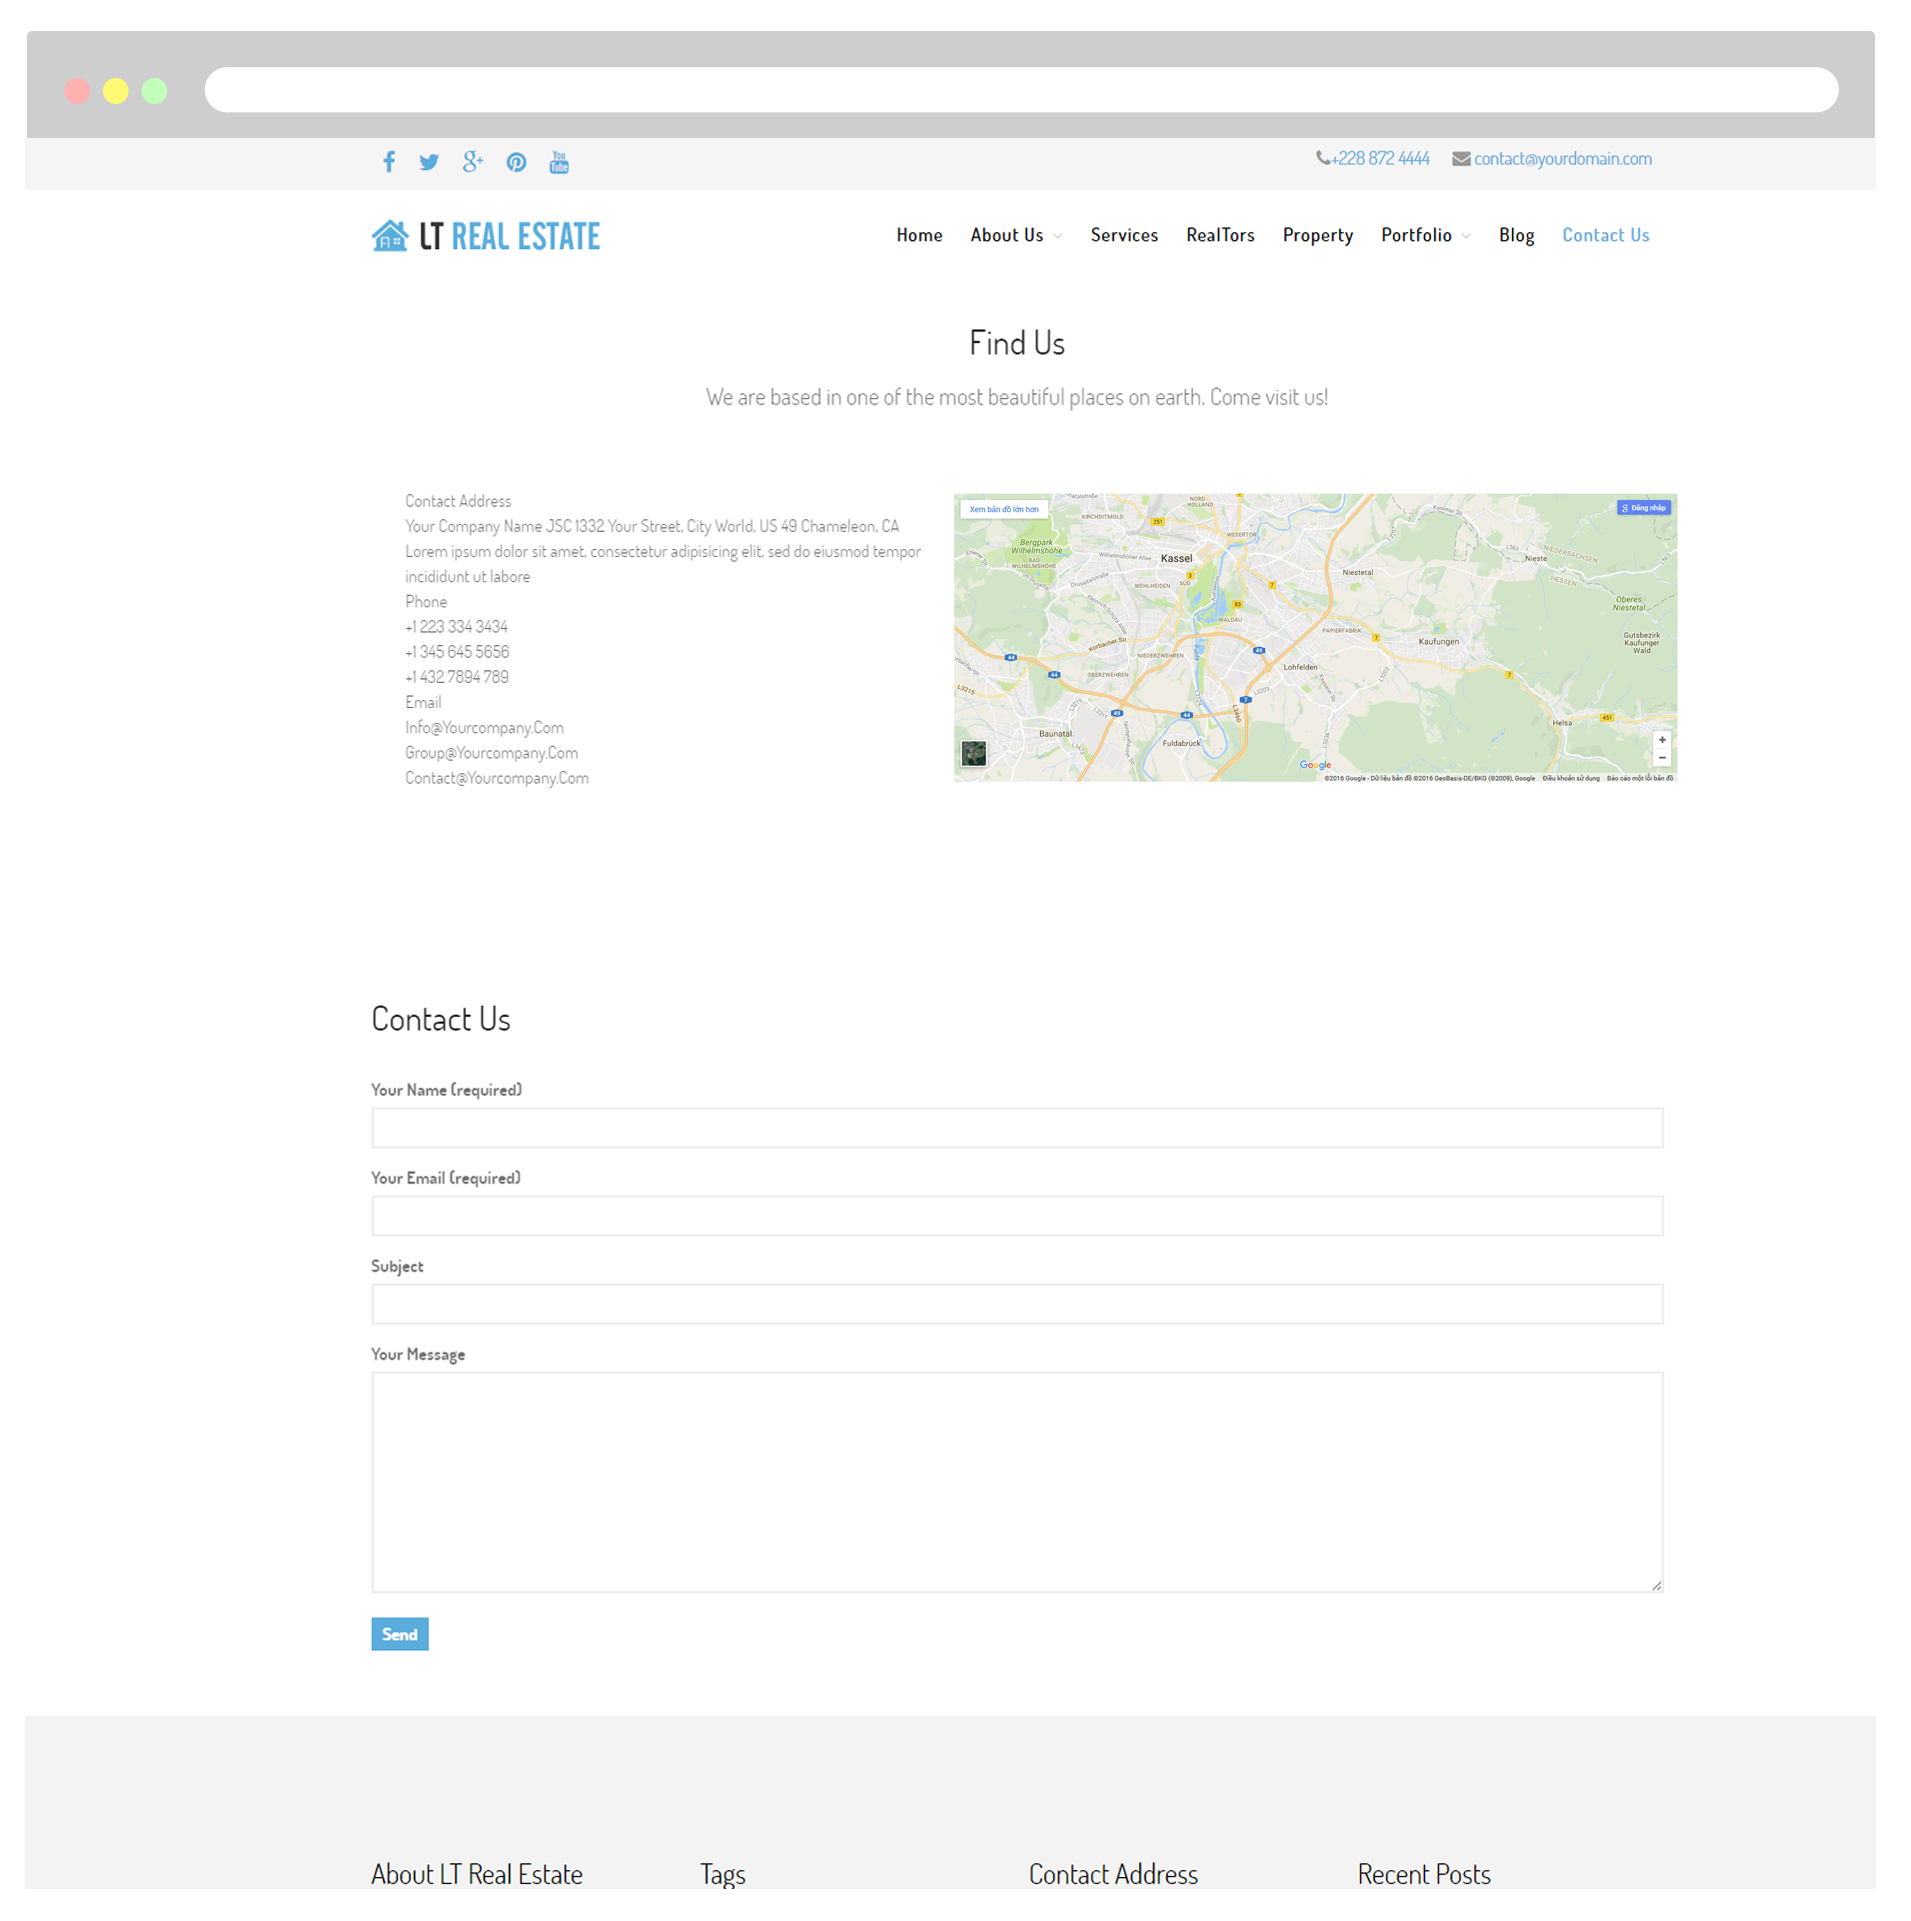Open the Services menu item
The width and height of the screenshot is (1911, 1921).
pos(1124,235)
